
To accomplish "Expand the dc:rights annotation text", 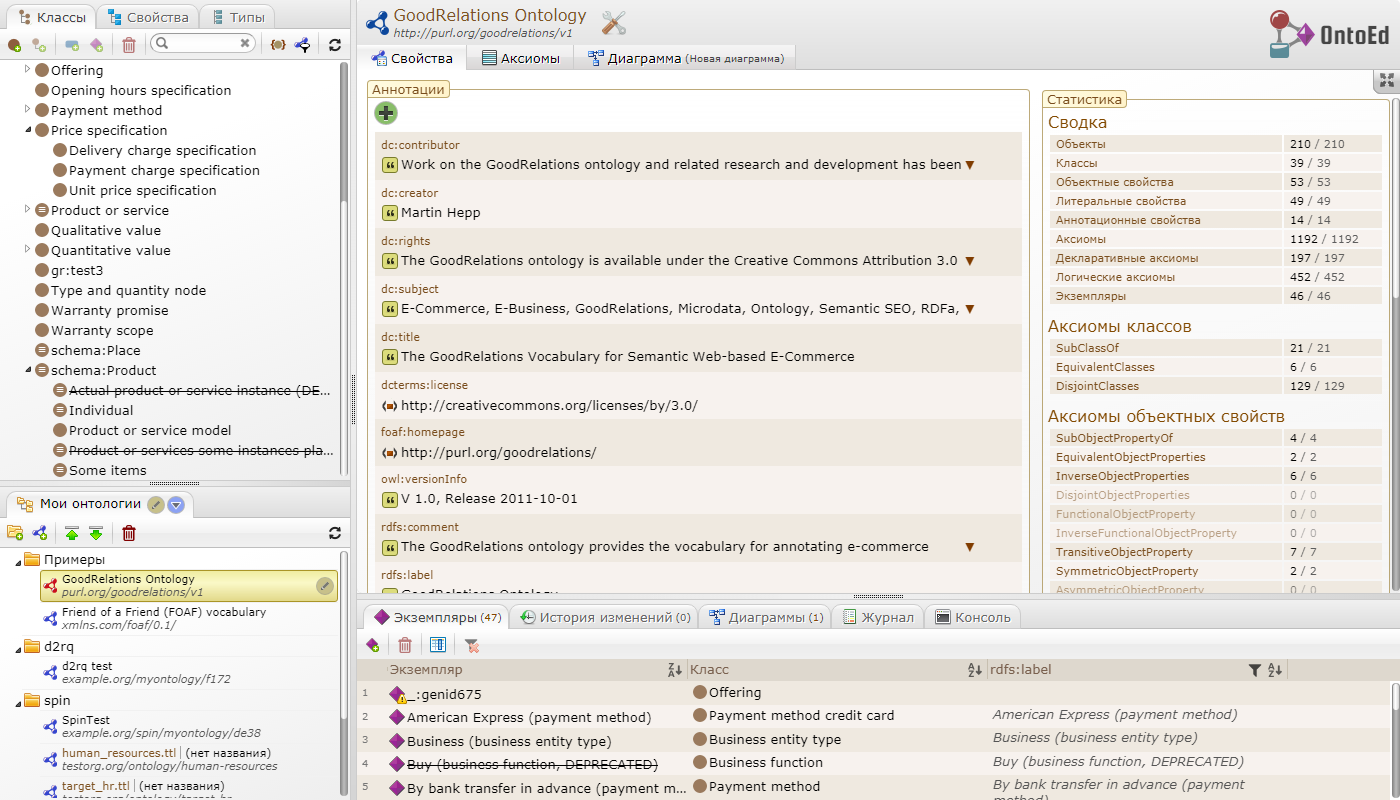I will 969,261.
